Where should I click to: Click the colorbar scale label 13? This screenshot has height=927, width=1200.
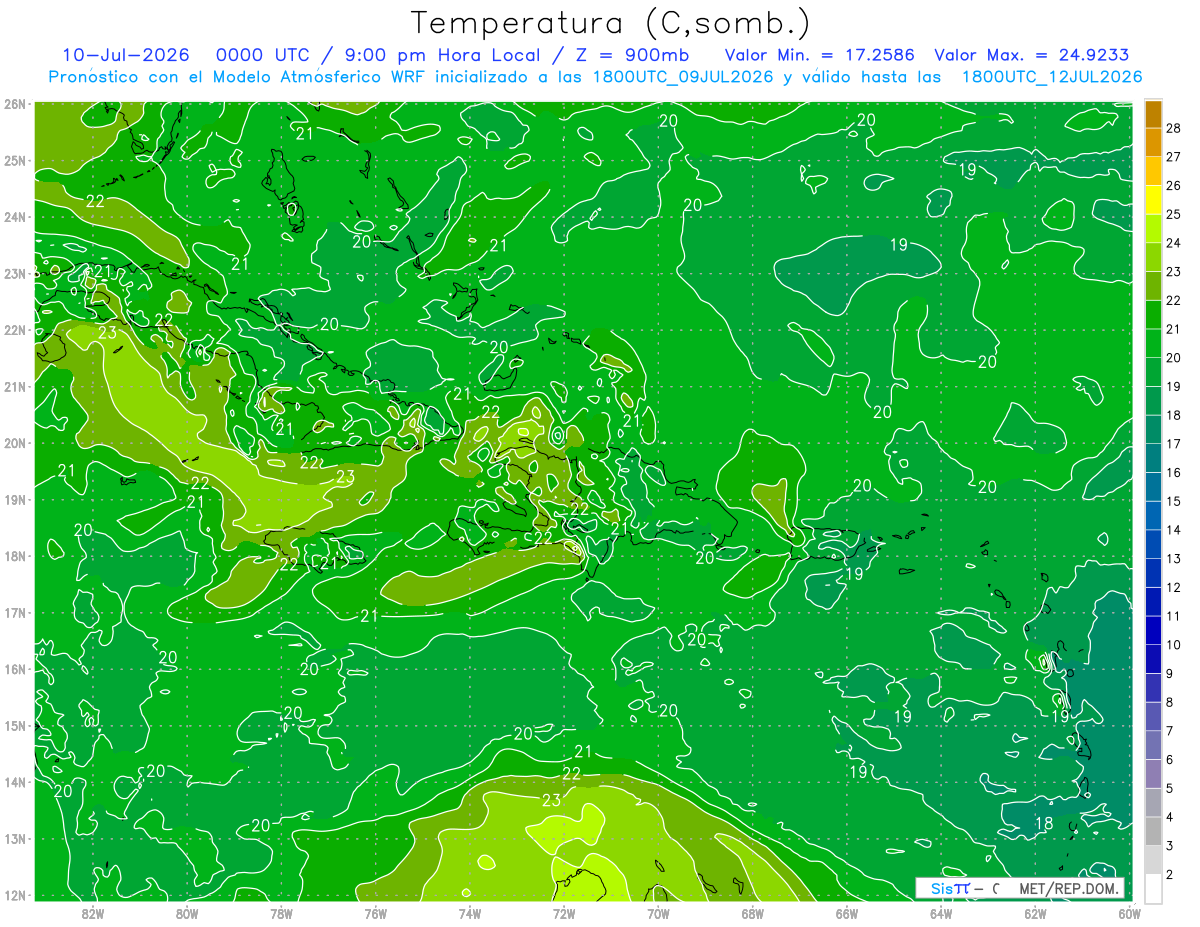(x=1174, y=559)
